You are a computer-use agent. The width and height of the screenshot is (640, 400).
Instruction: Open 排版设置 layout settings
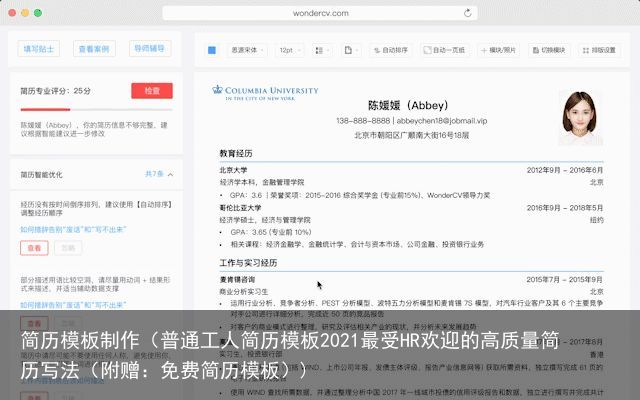pos(599,50)
